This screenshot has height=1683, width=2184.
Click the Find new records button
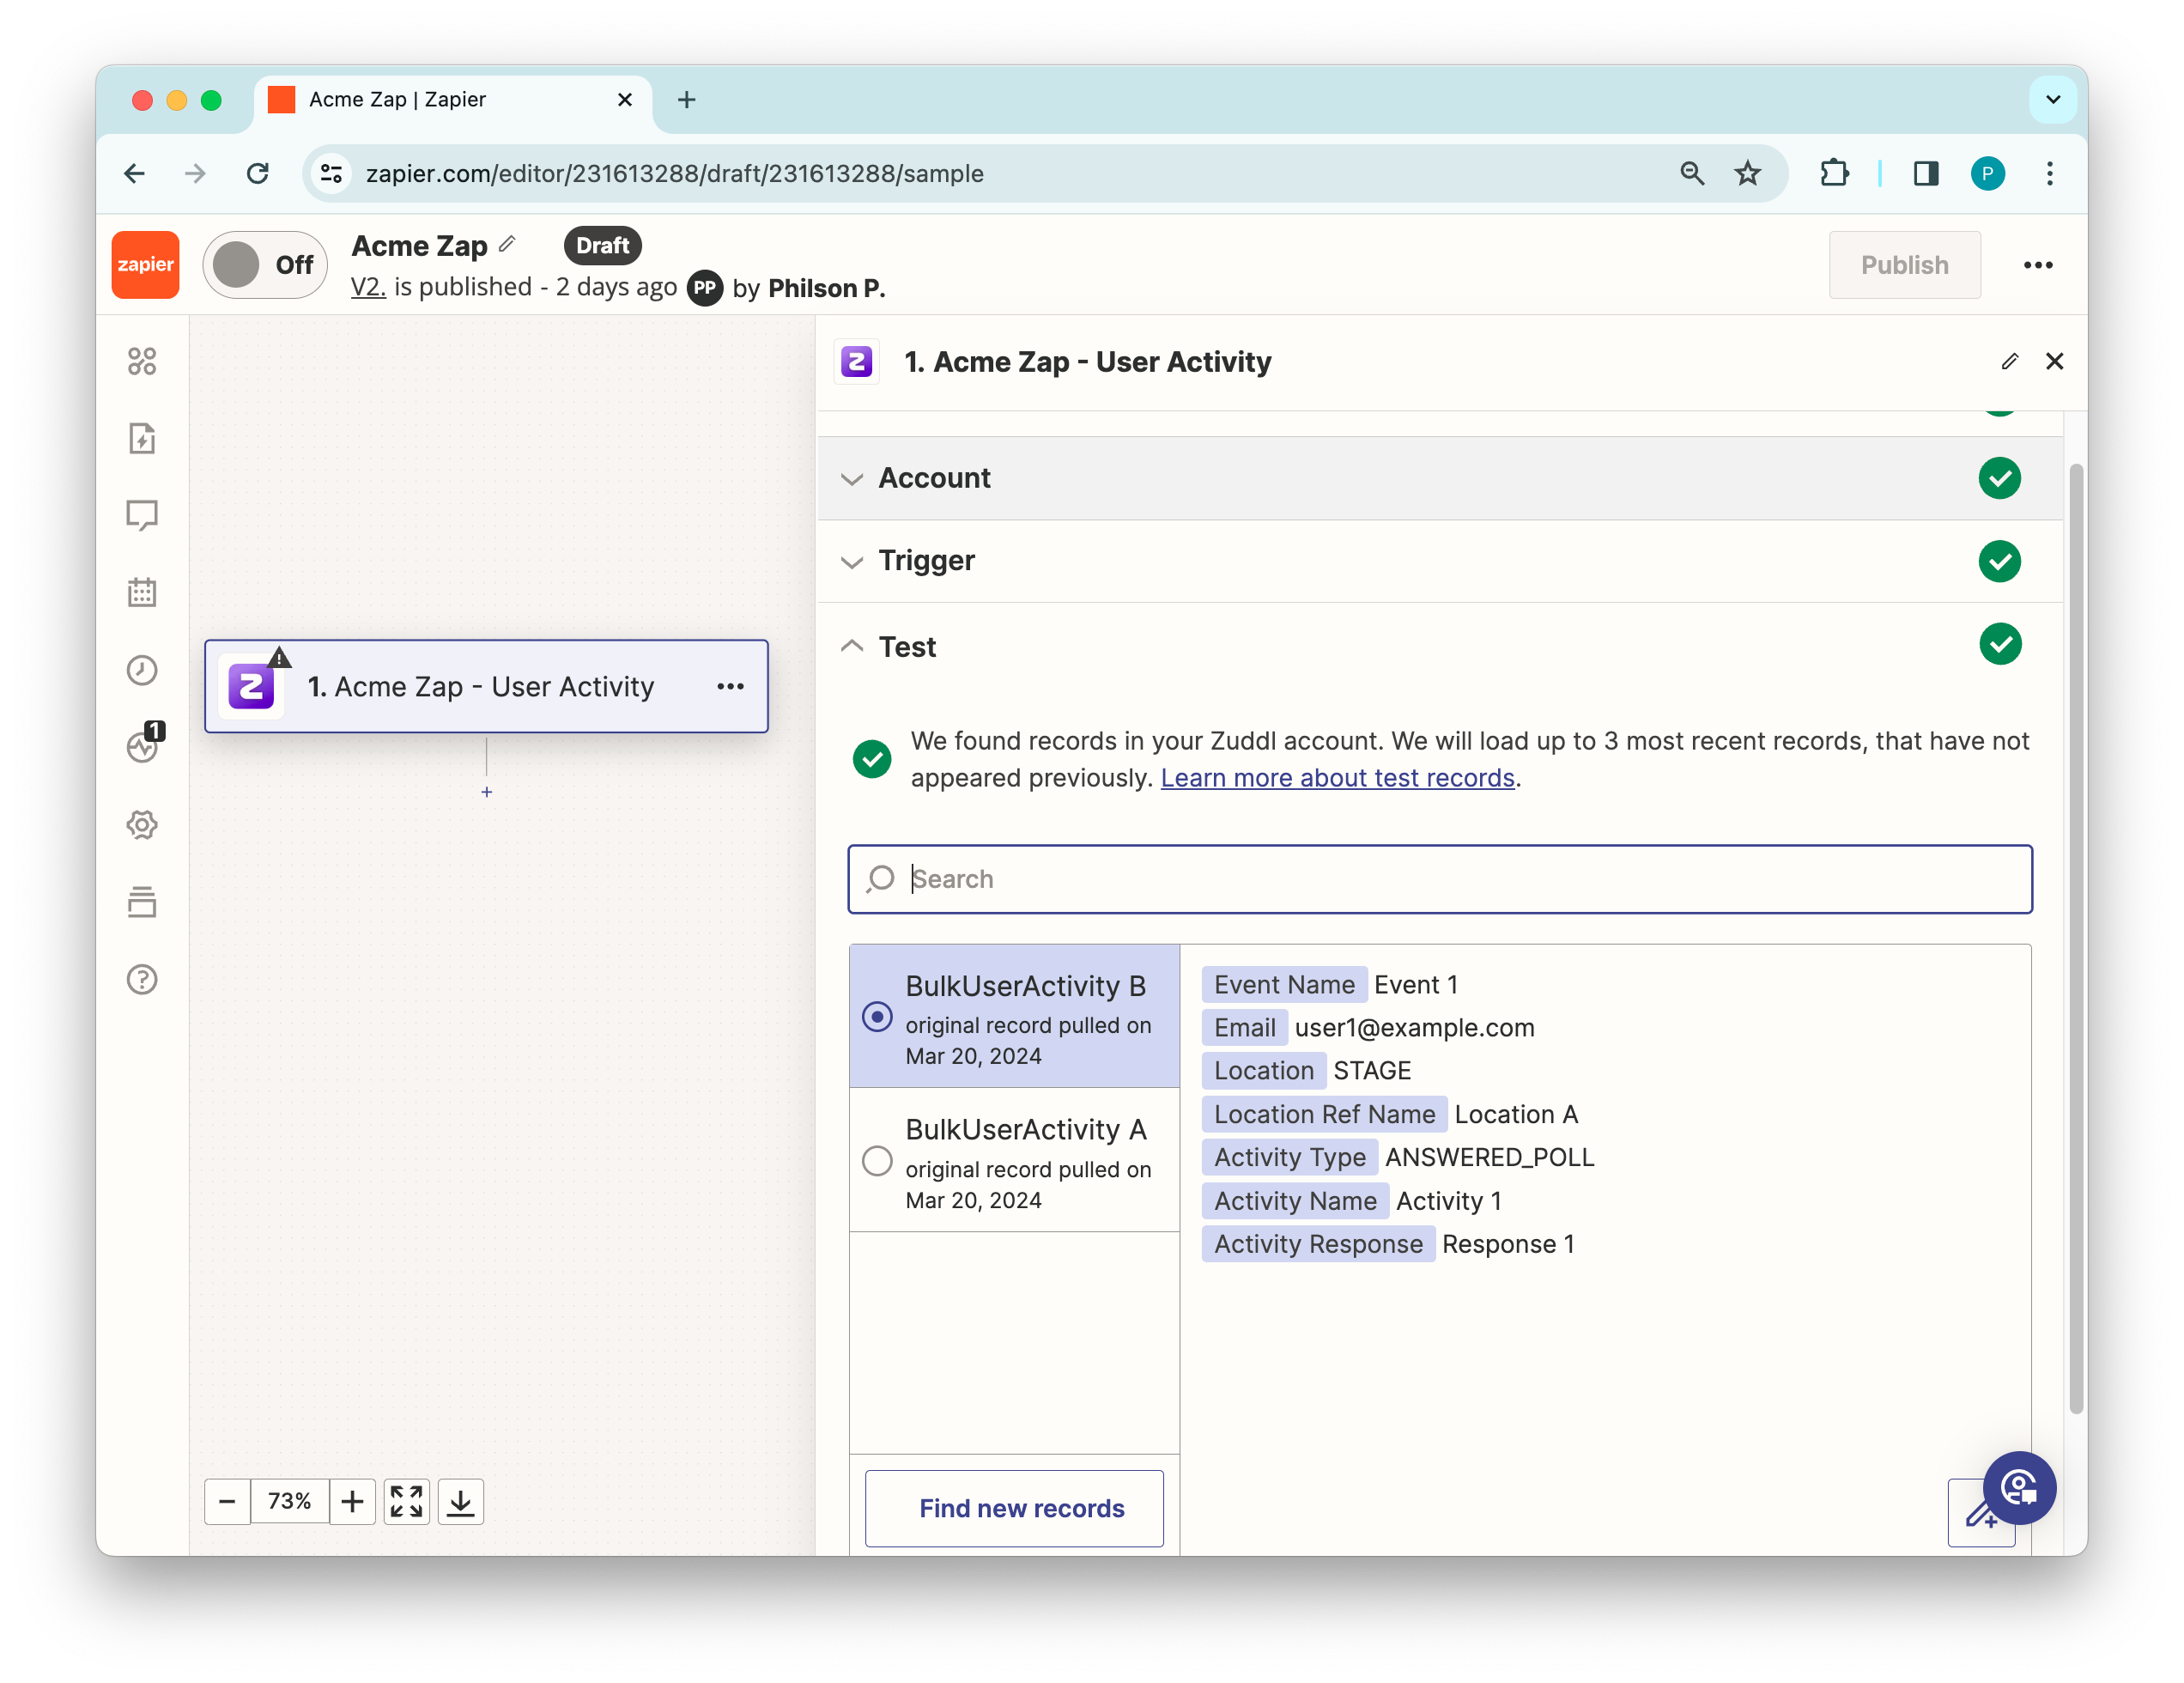coord(1014,1508)
